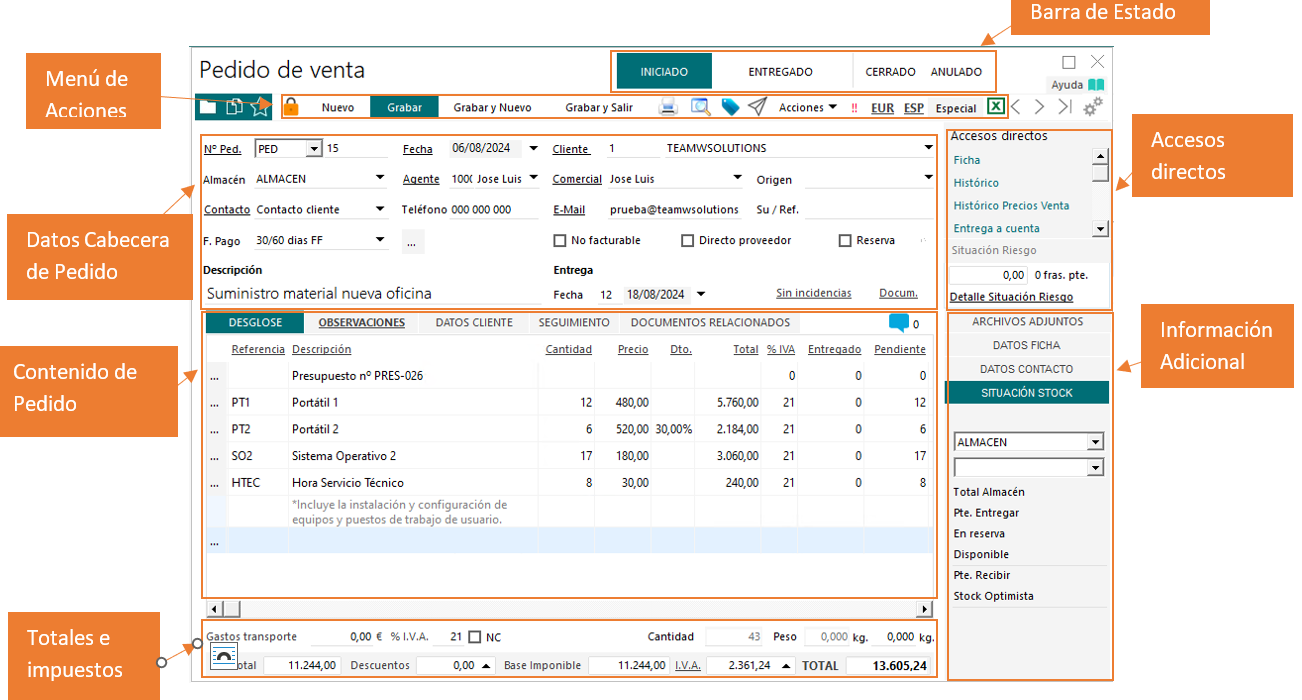Open the Seguimiento tab

pos(574,323)
